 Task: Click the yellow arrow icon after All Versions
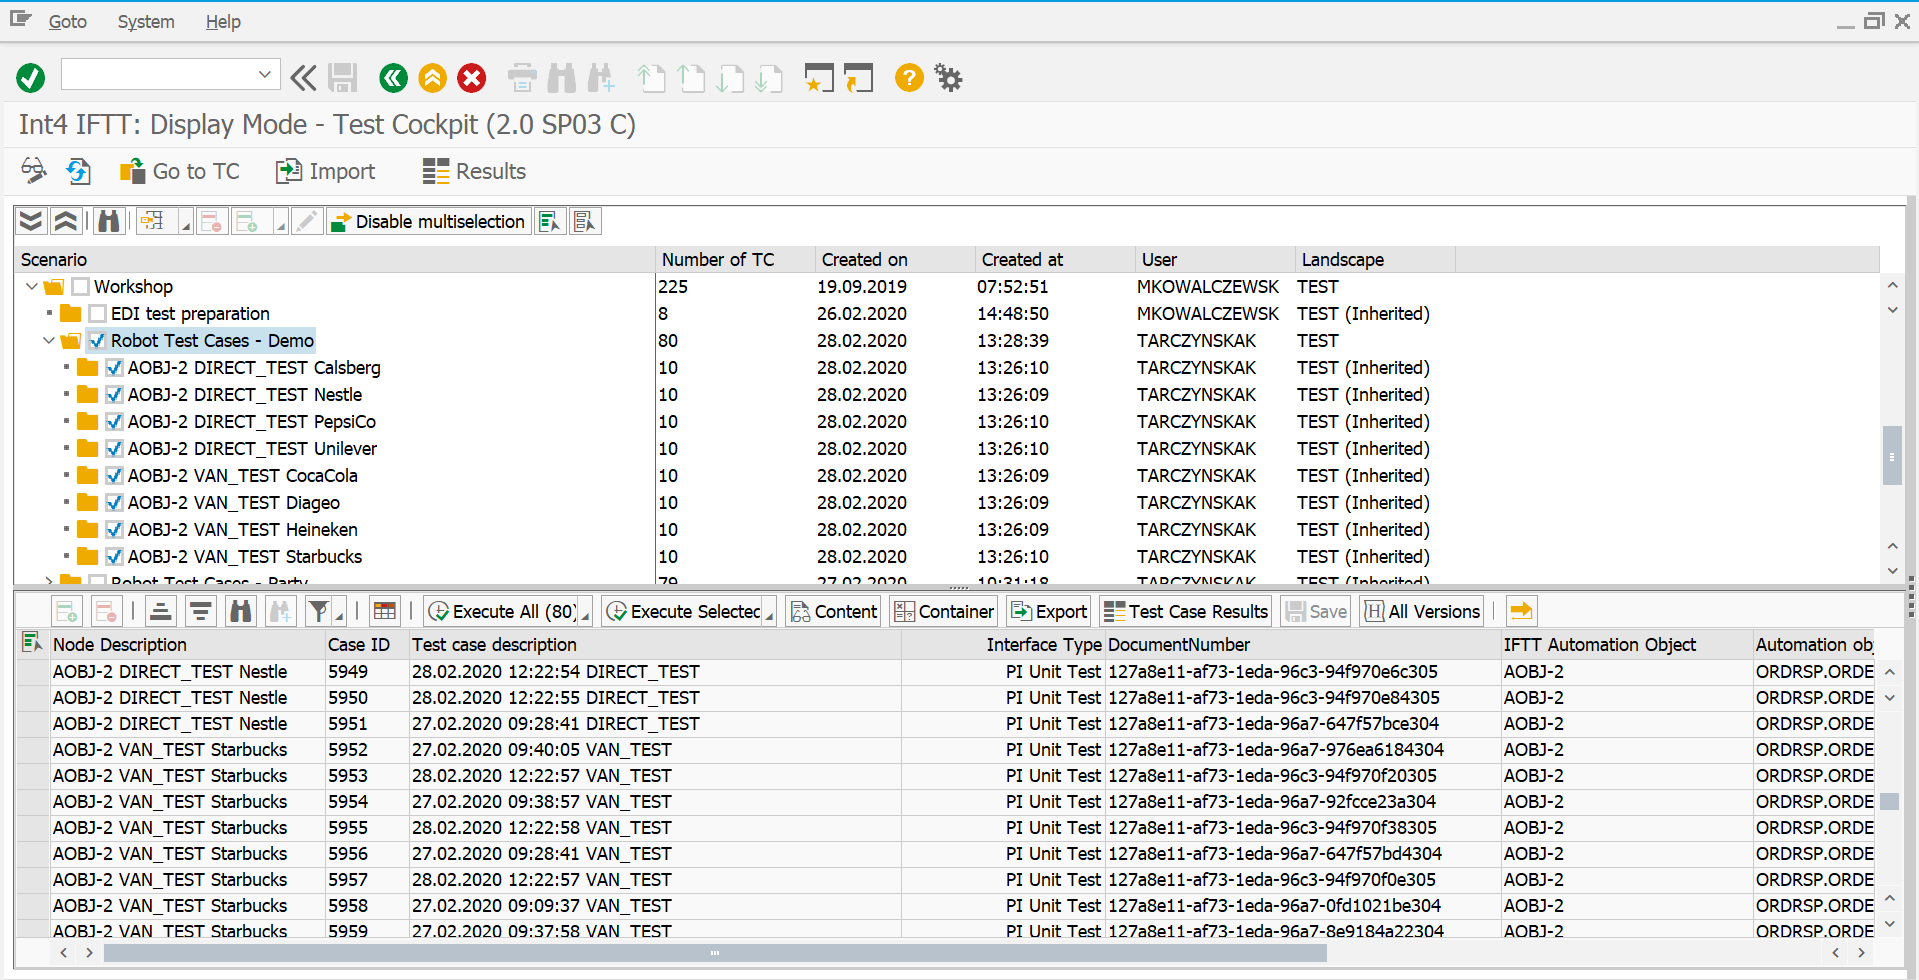[1521, 611]
